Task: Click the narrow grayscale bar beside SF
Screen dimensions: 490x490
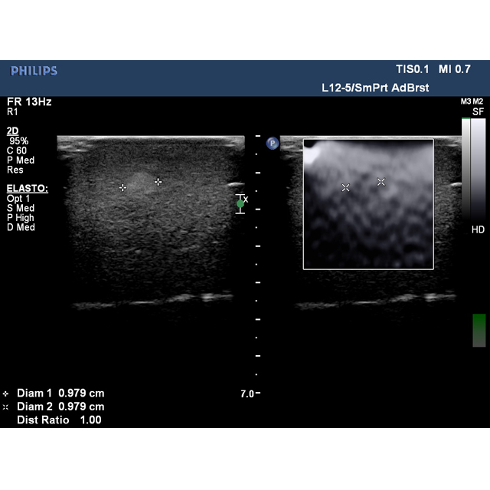Action: pos(466,168)
